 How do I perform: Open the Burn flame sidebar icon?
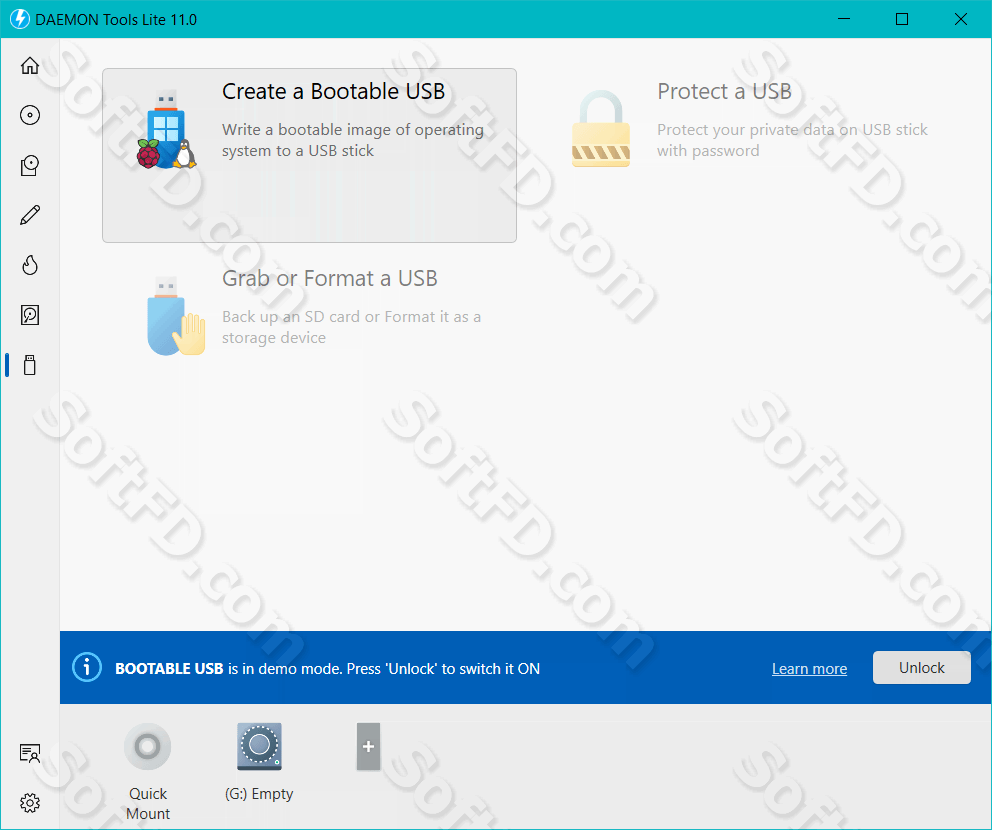pos(30,264)
